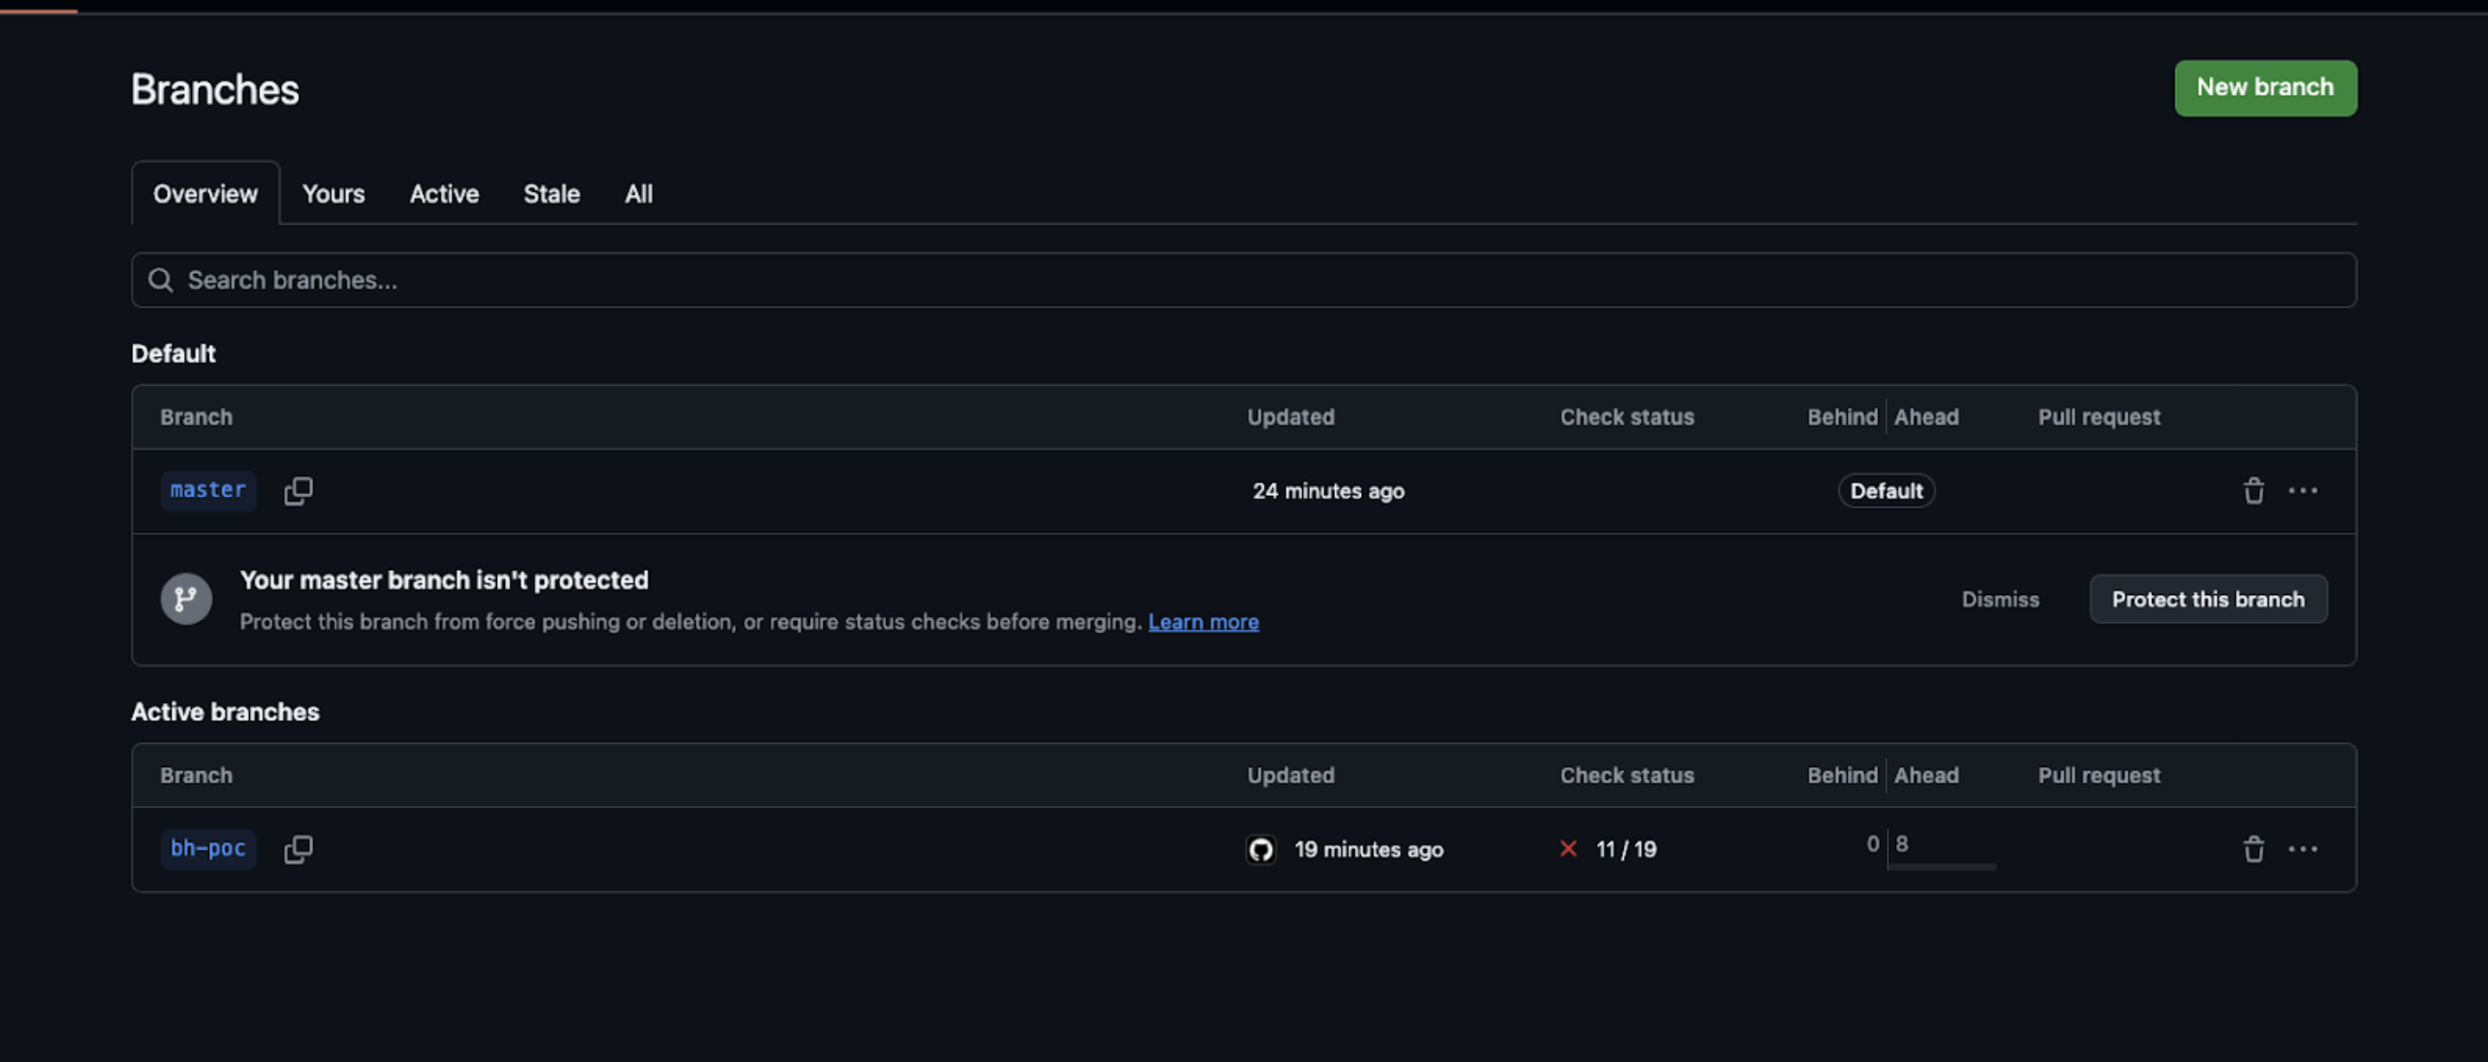Copy the bh-poc branch name to clipboard

tap(298, 849)
